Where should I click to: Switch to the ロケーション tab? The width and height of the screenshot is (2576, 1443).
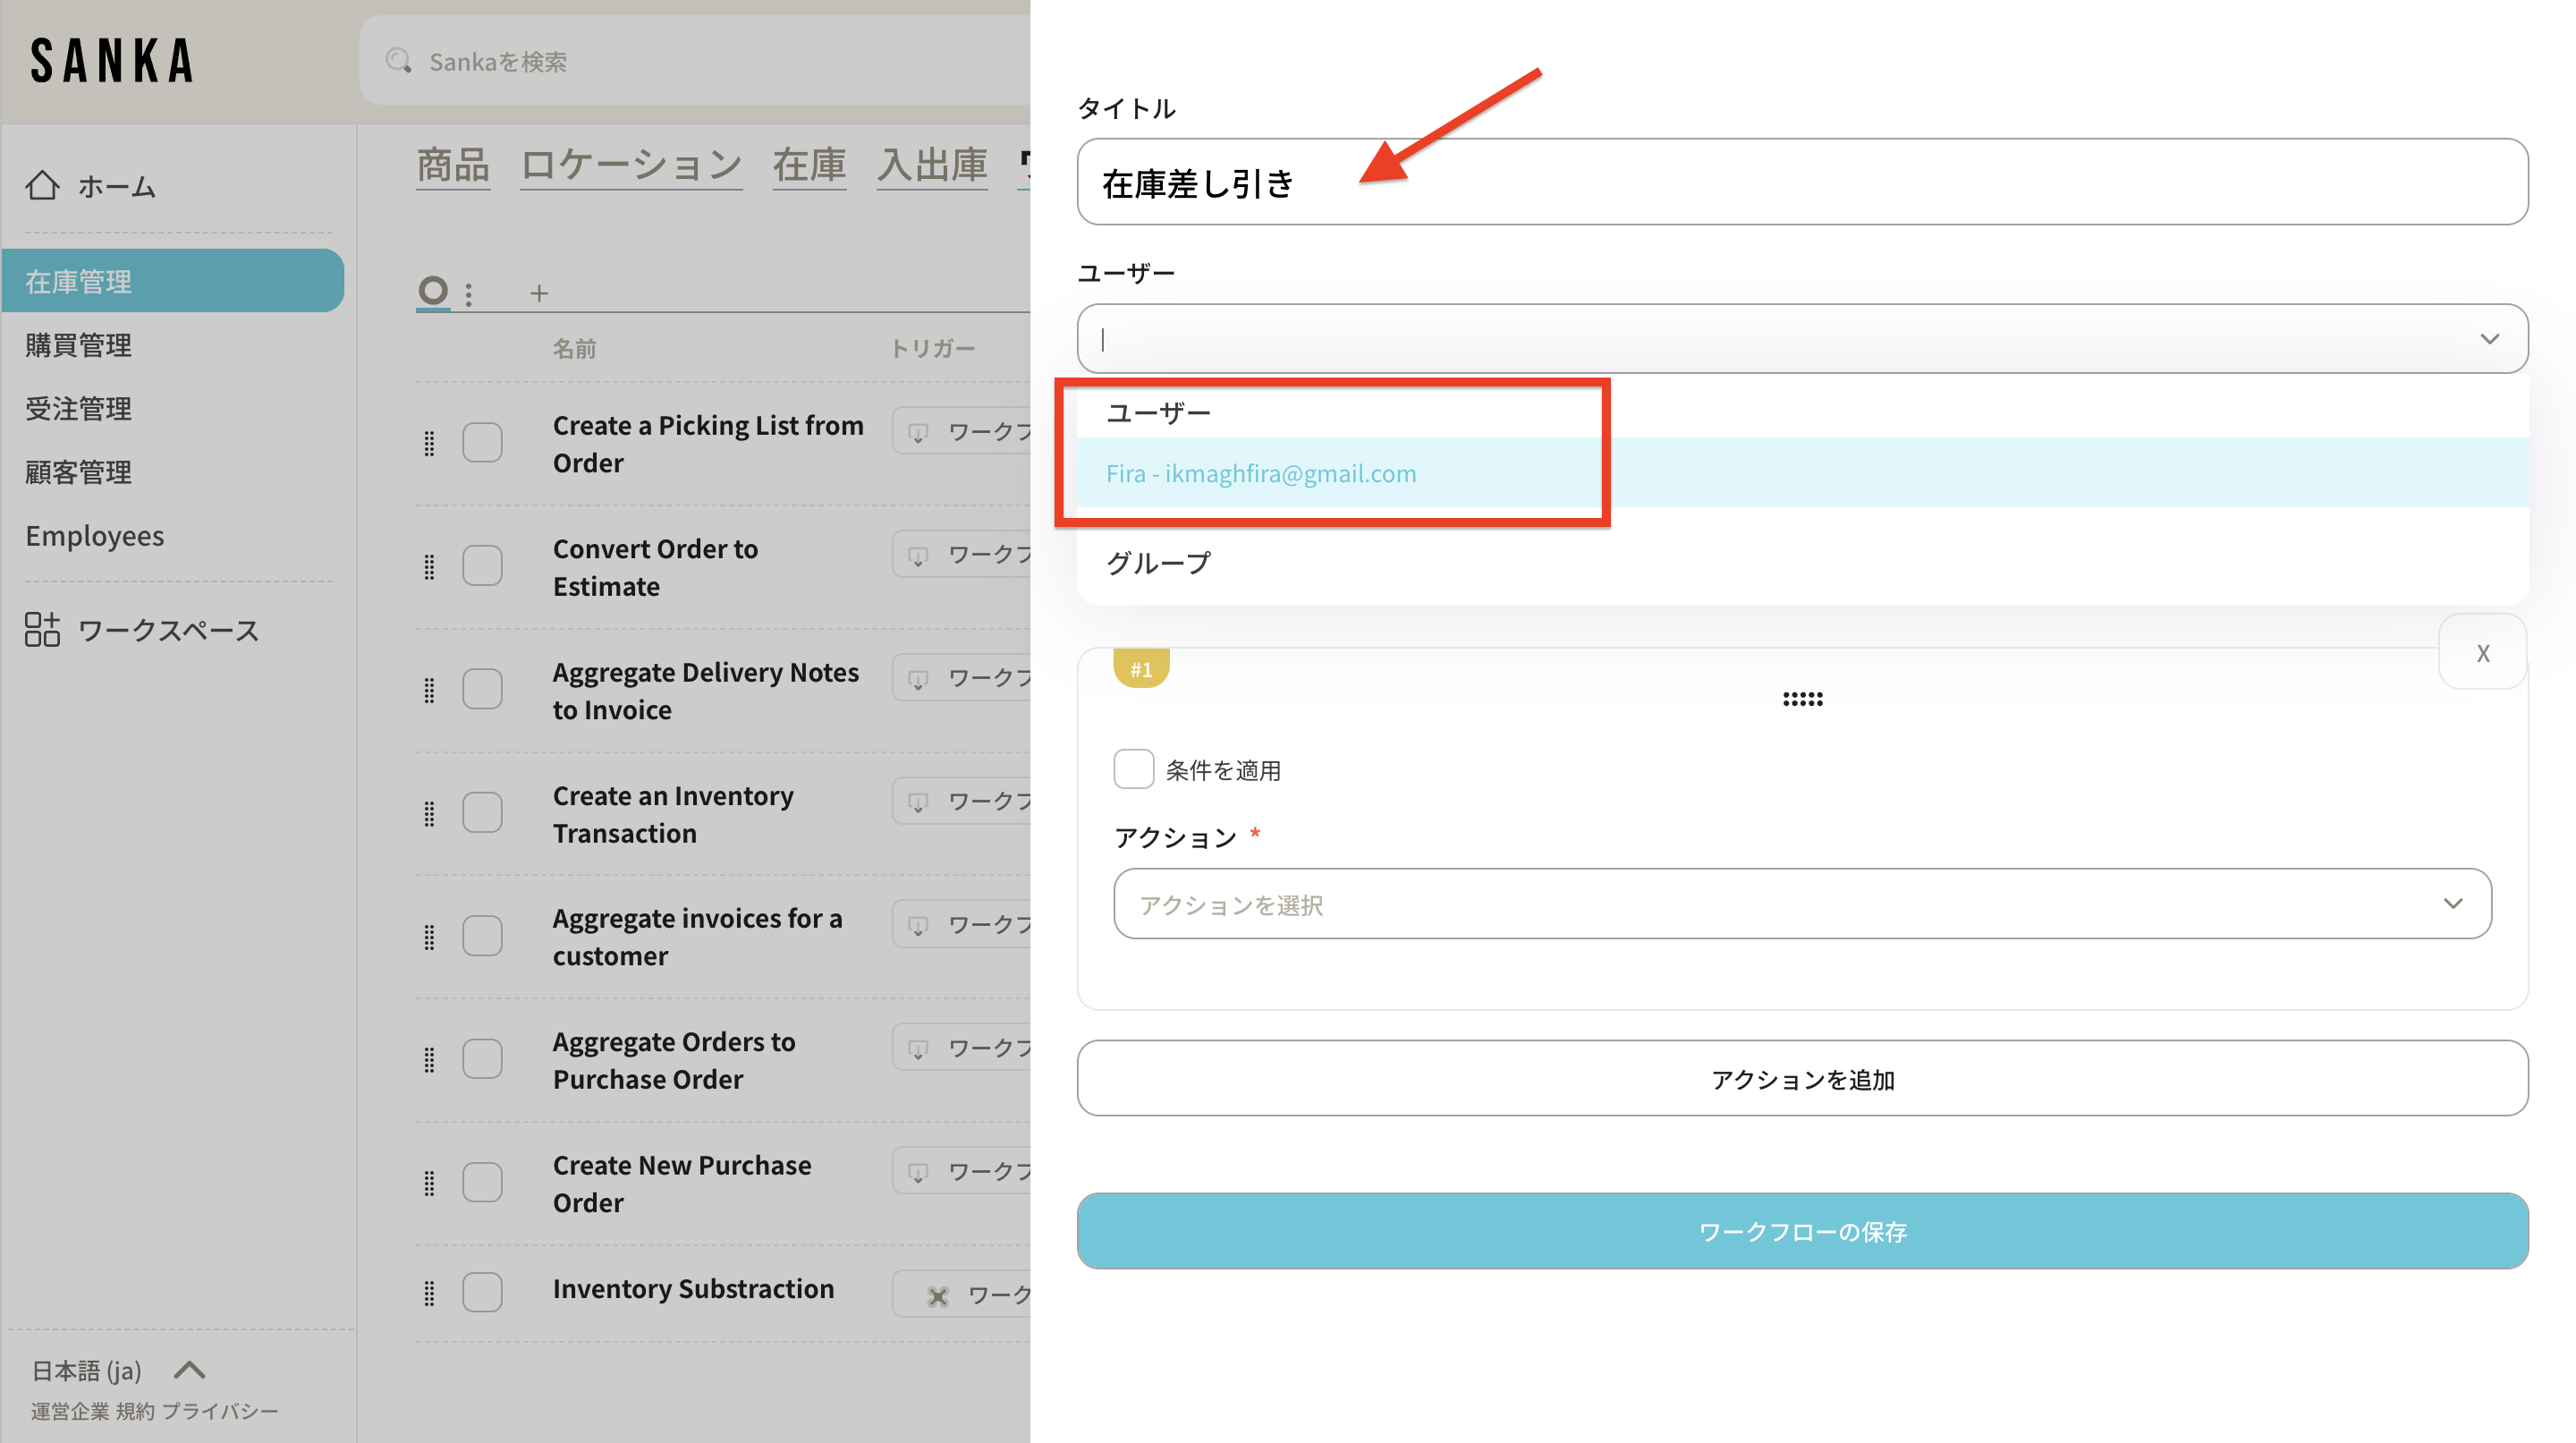pos(630,165)
